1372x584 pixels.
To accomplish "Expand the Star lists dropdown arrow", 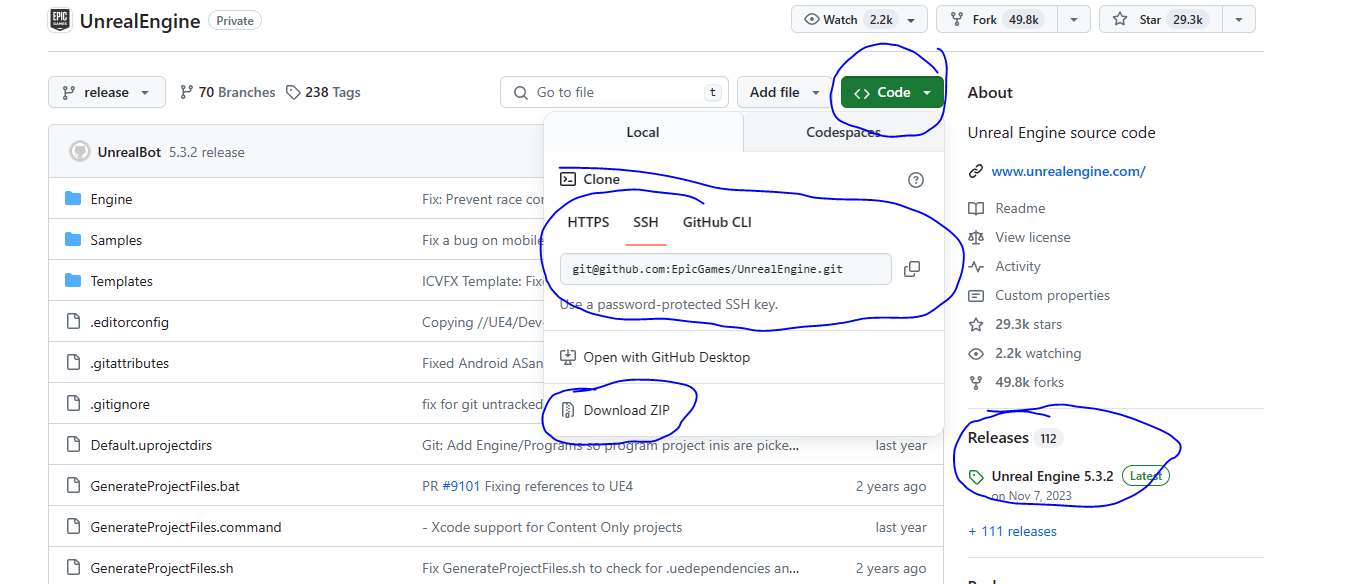I will (x=1239, y=20).
